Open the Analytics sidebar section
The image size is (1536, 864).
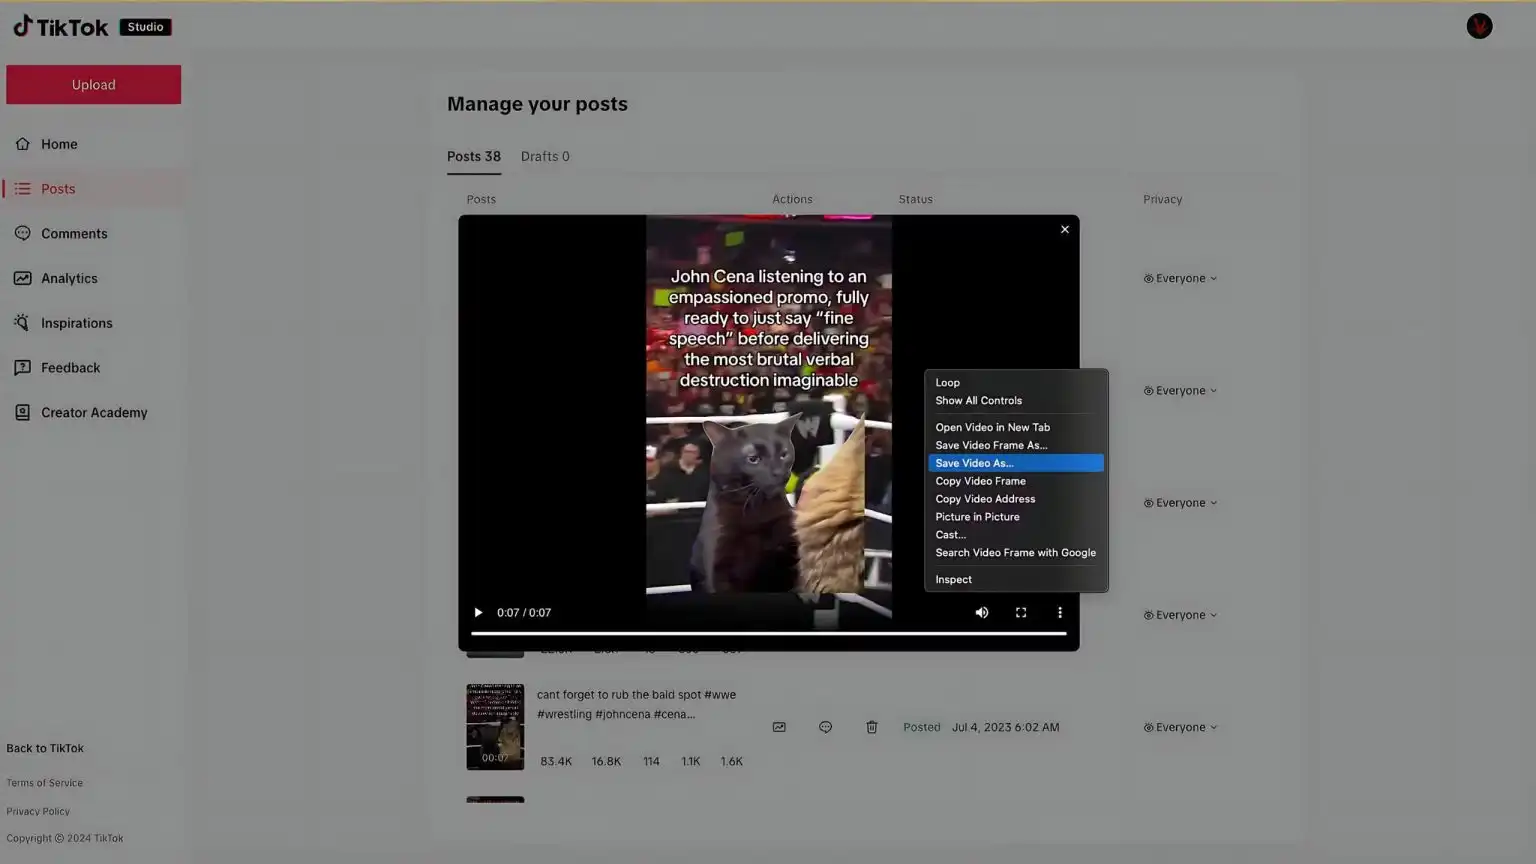pos(69,279)
